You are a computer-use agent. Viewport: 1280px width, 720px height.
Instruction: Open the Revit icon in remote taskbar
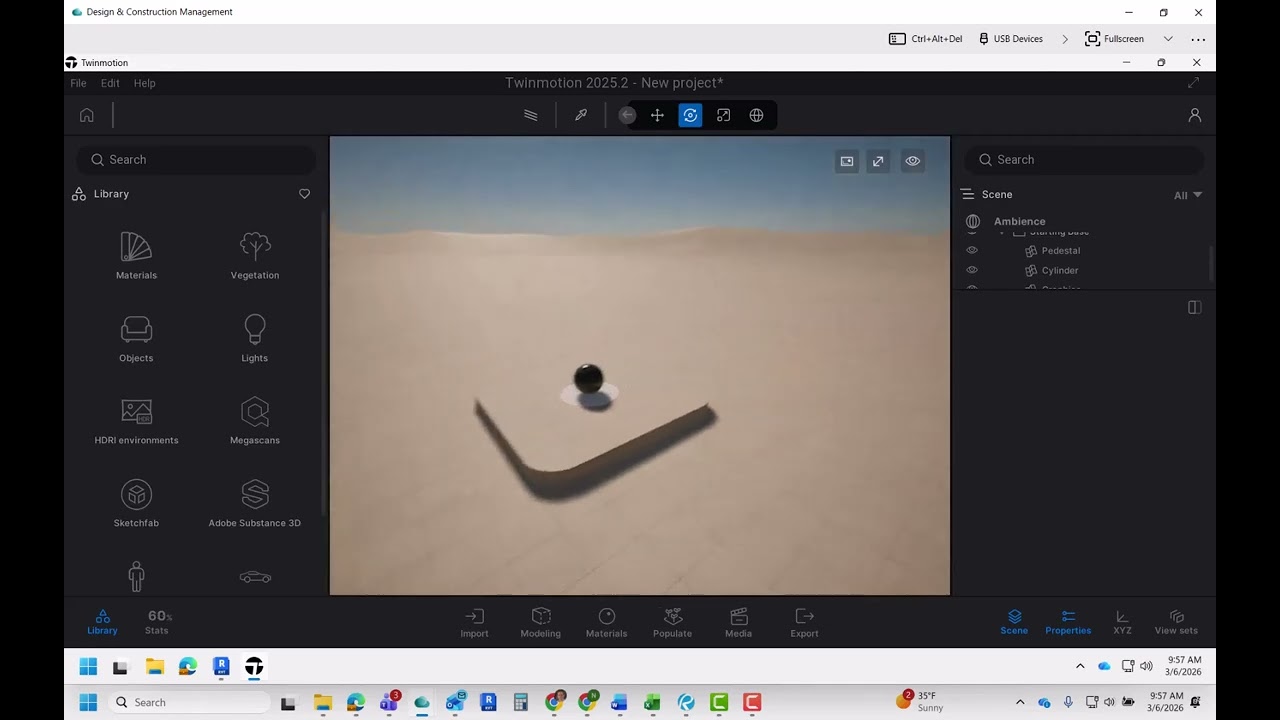(222, 666)
